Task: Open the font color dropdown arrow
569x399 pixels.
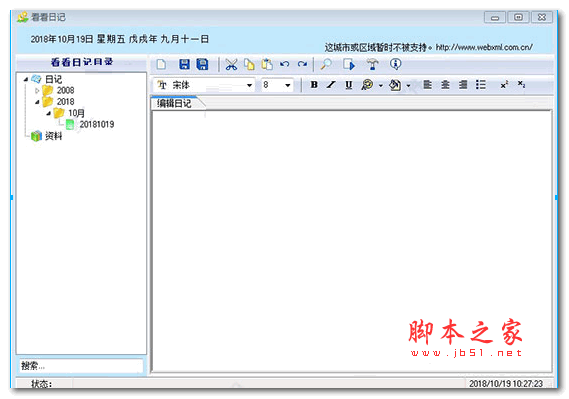Action: point(381,86)
